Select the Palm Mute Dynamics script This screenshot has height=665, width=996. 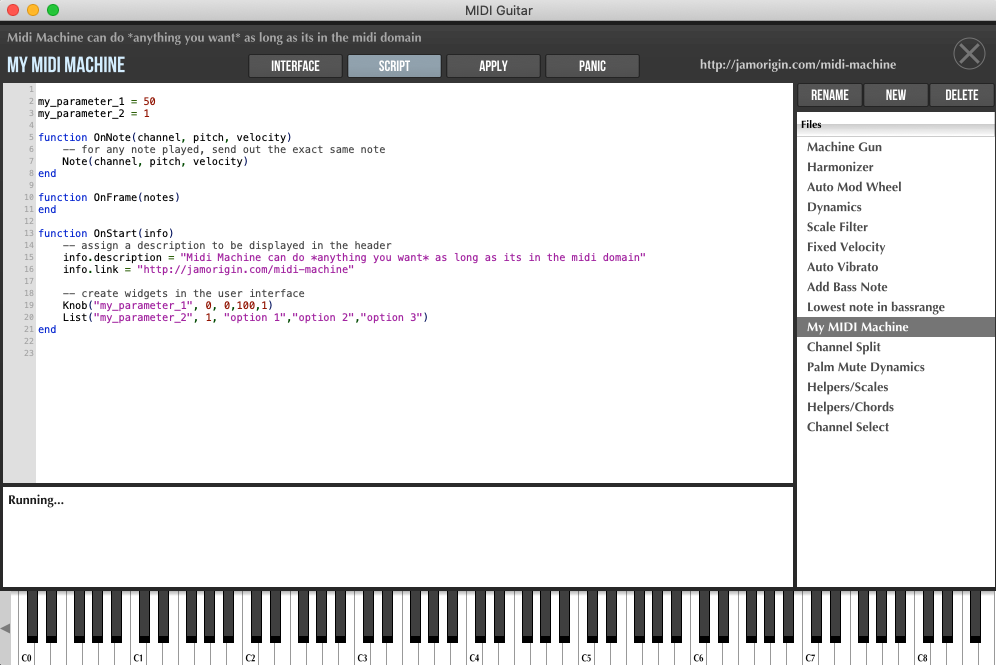[x=896, y=367]
